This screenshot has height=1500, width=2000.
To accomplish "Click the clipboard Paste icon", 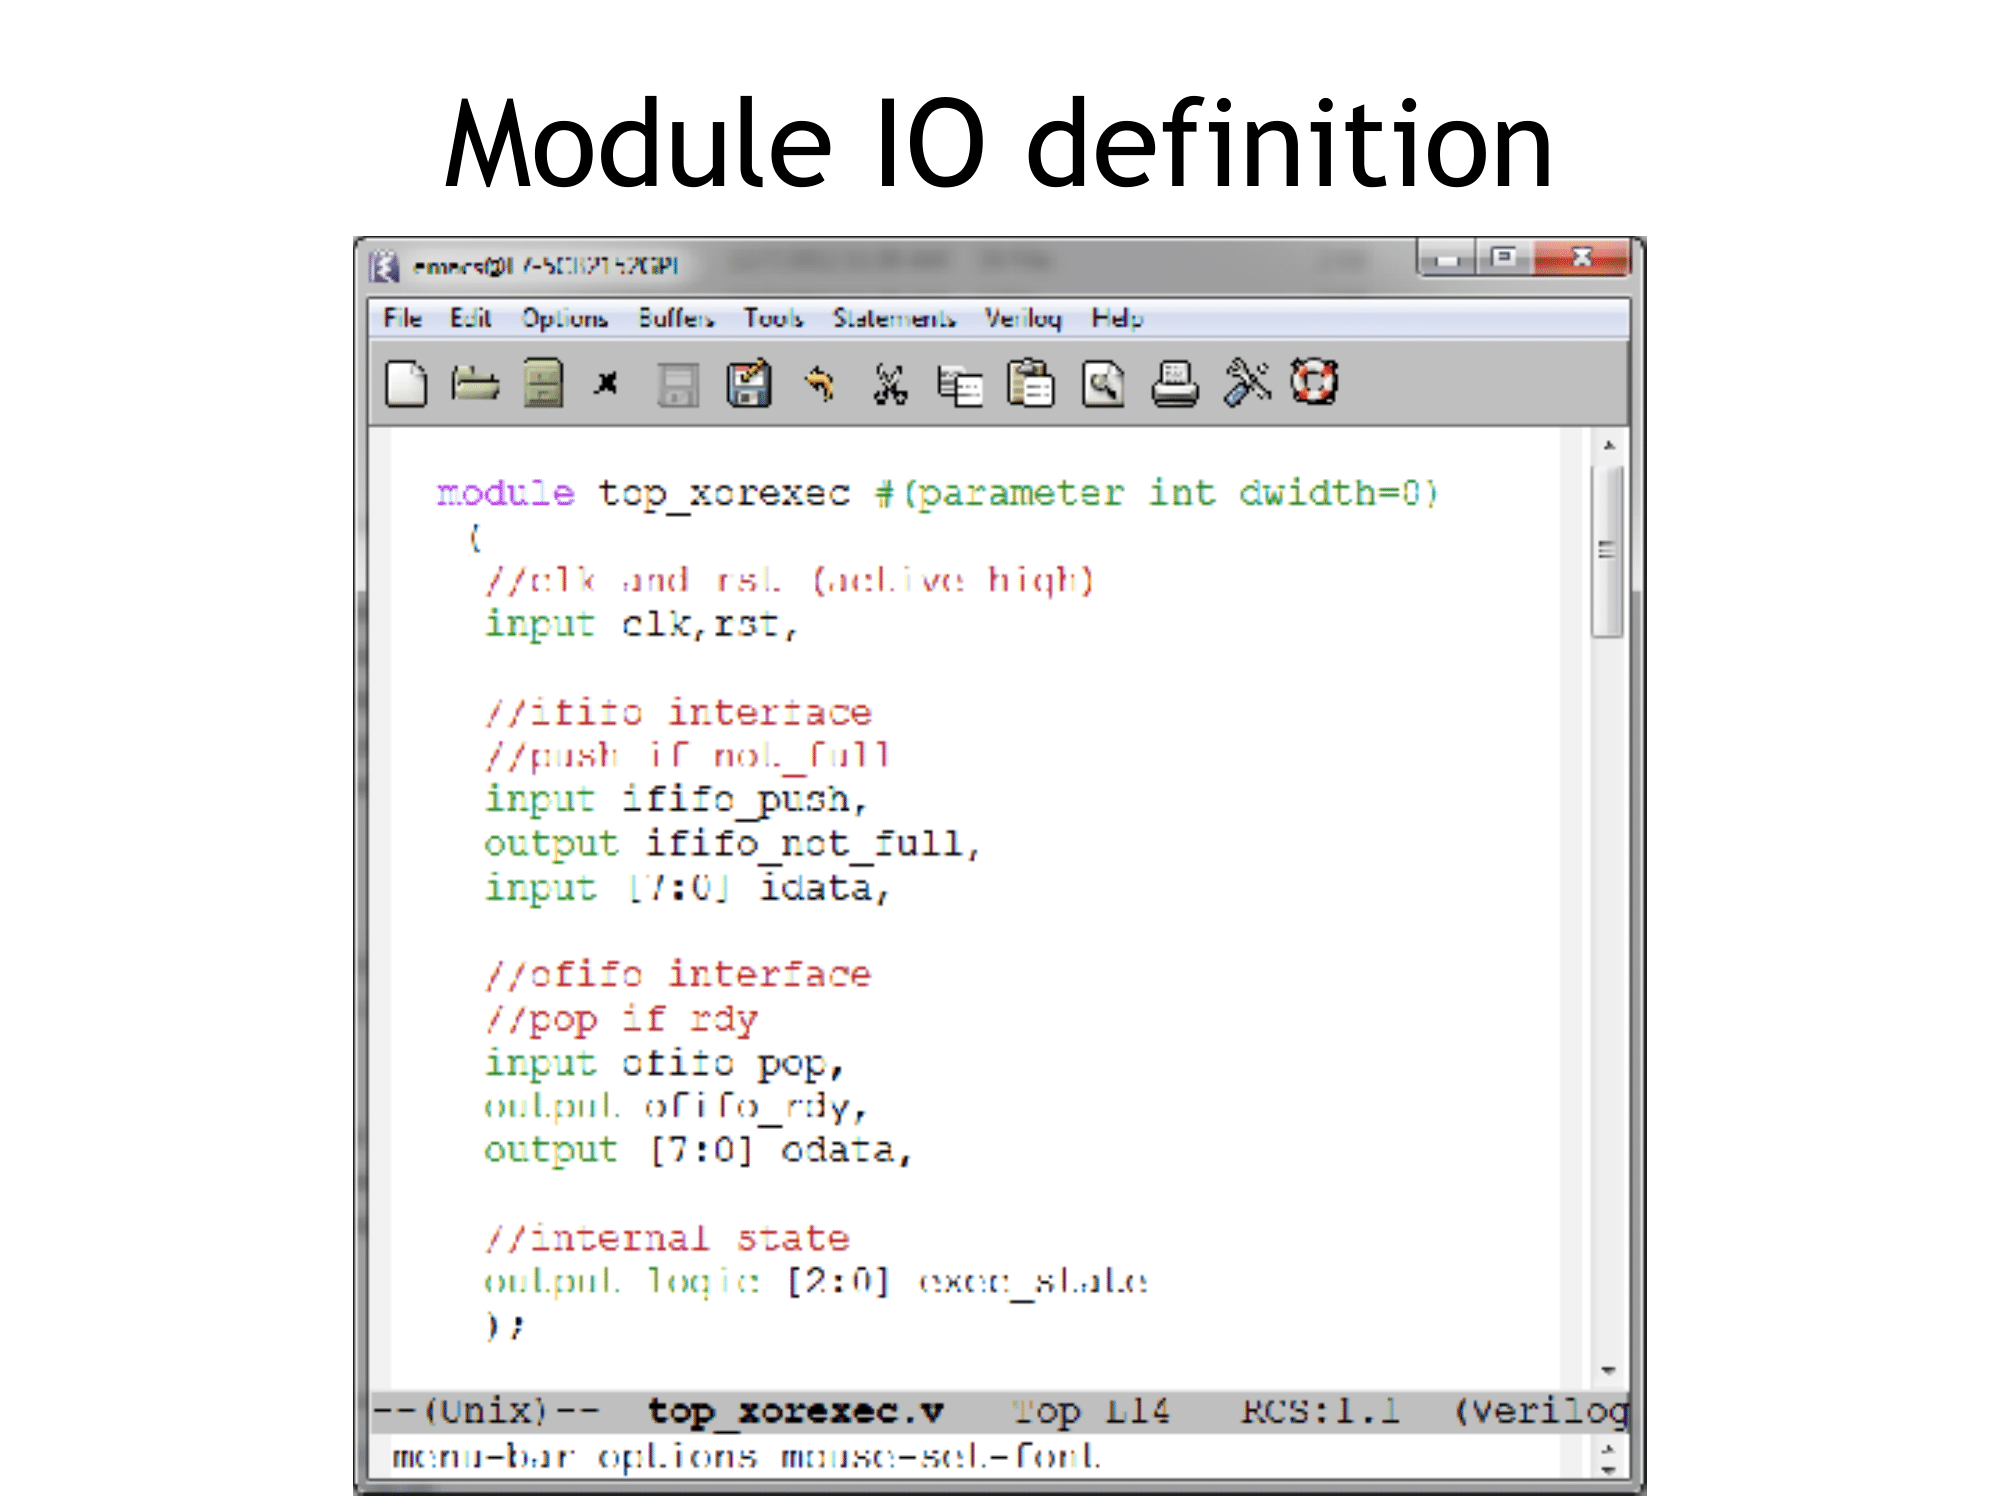I will (1031, 384).
